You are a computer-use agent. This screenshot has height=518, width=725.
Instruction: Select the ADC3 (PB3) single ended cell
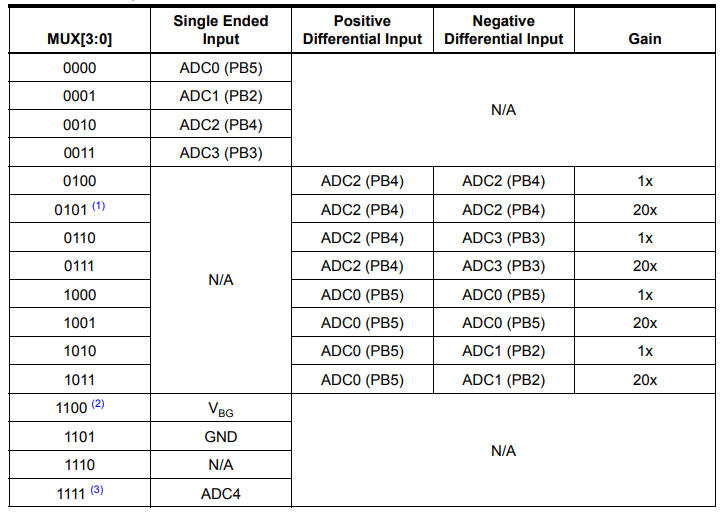click(x=220, y=153)
